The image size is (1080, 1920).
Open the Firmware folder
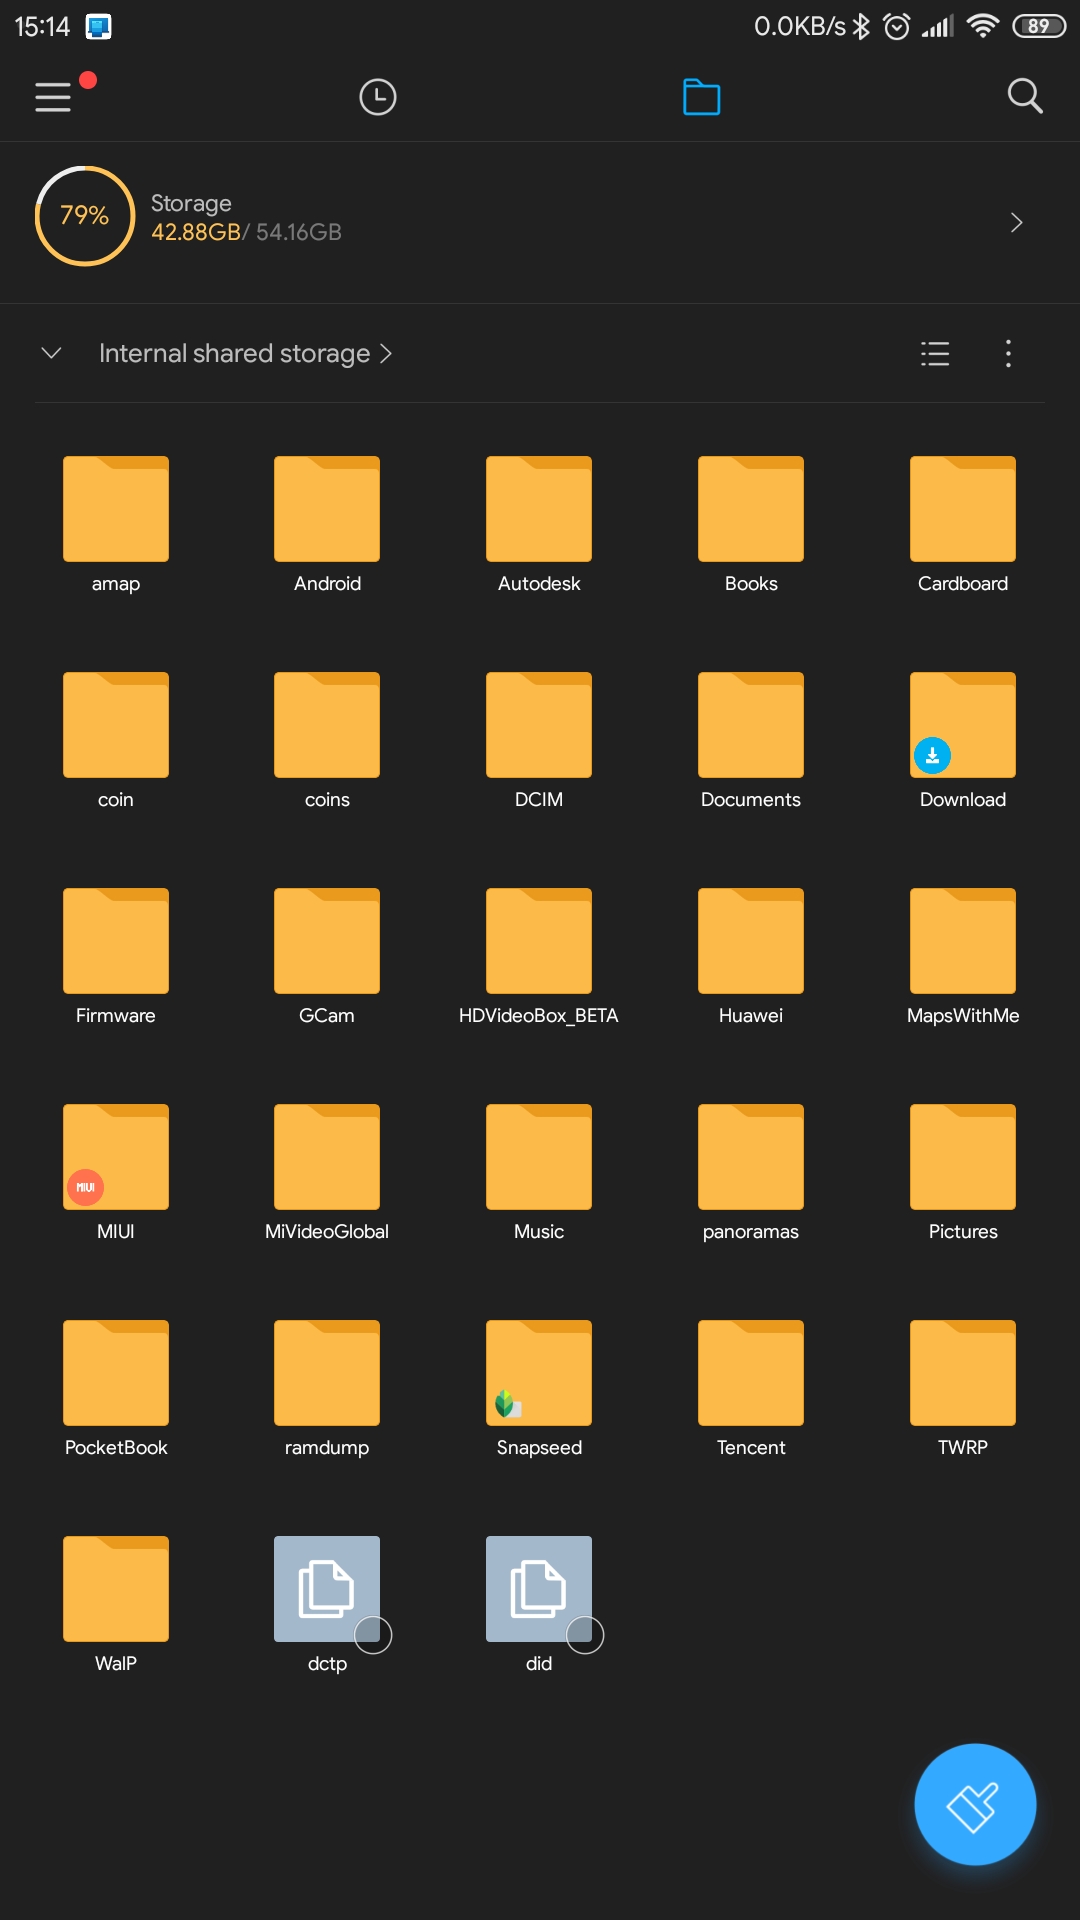(x=116, y=957)
